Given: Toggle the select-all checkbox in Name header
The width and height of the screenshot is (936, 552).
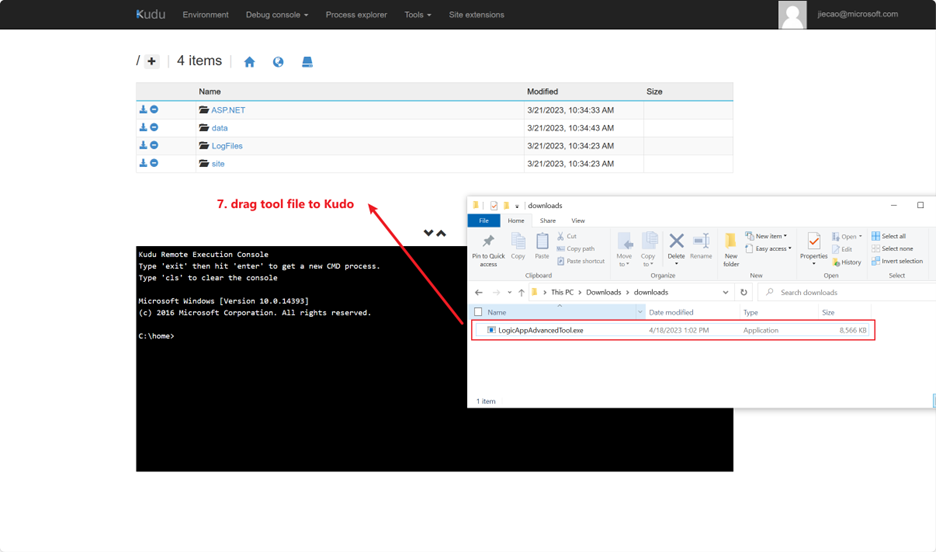Looking at the screenshot, I should 478,312.
